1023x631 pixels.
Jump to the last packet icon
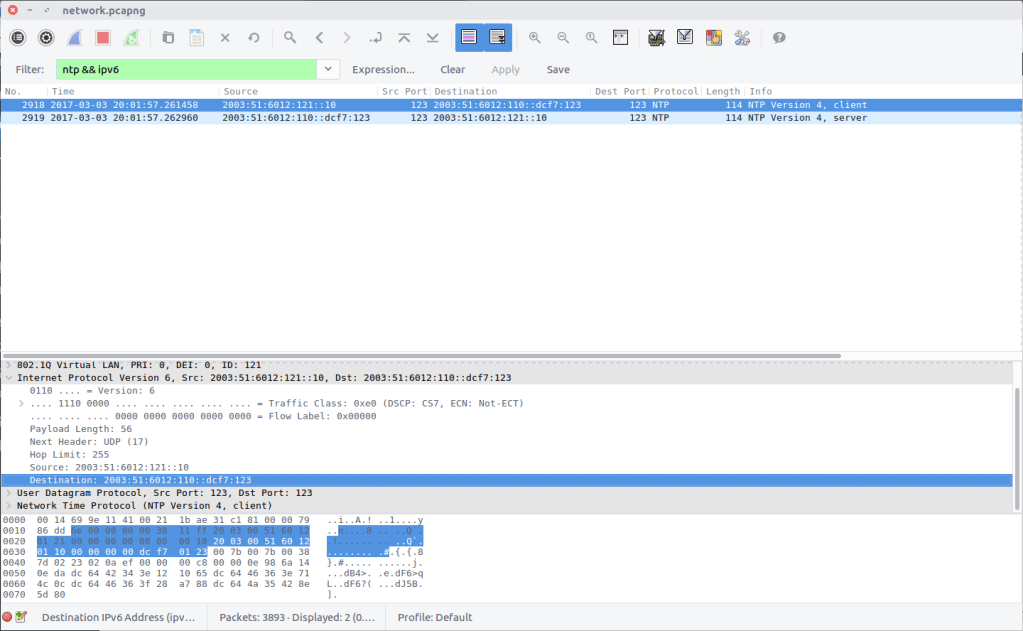432,38
